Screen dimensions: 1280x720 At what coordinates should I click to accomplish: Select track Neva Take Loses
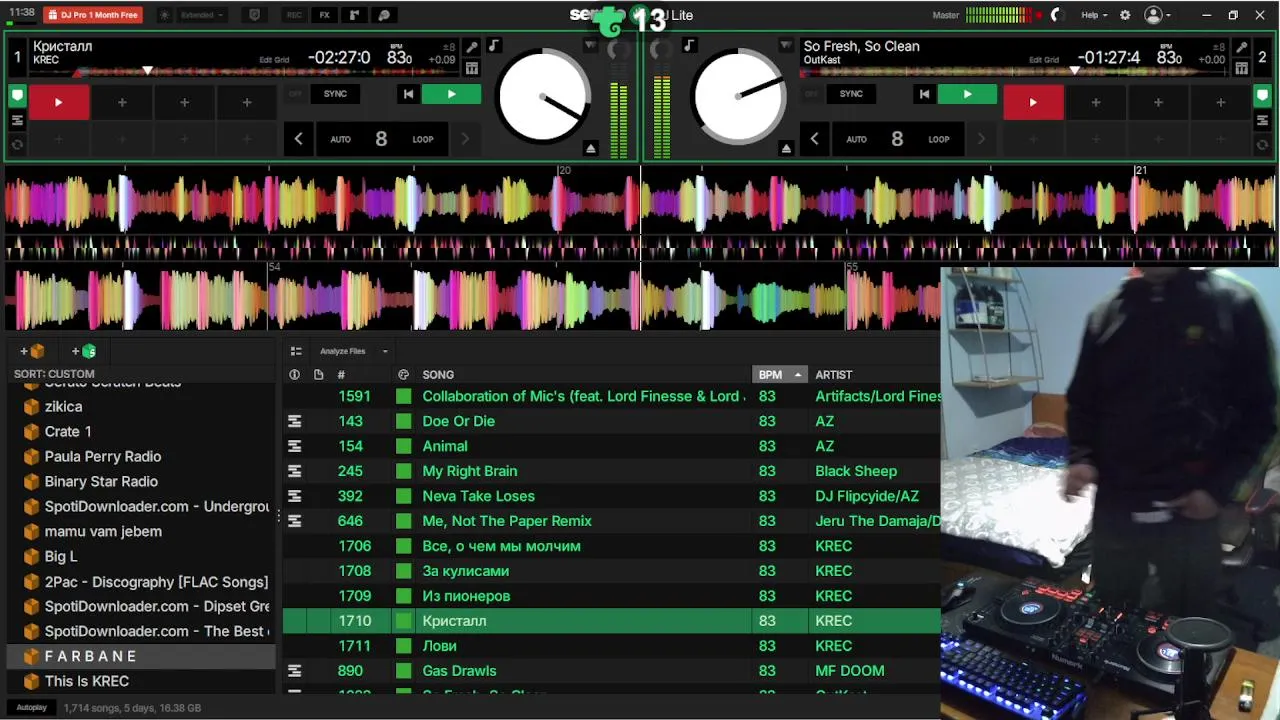tap(478, 496)
